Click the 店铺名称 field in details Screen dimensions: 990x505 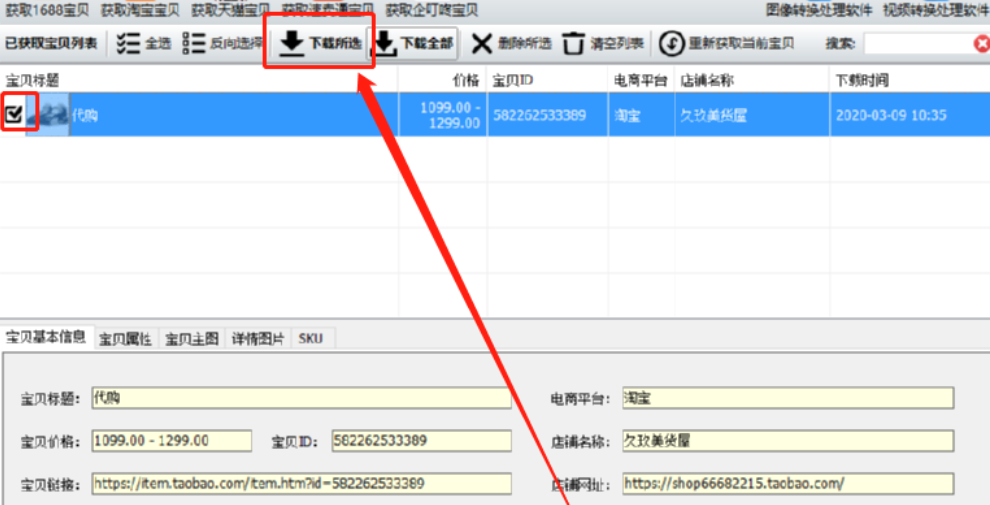[x=788, y=441]
